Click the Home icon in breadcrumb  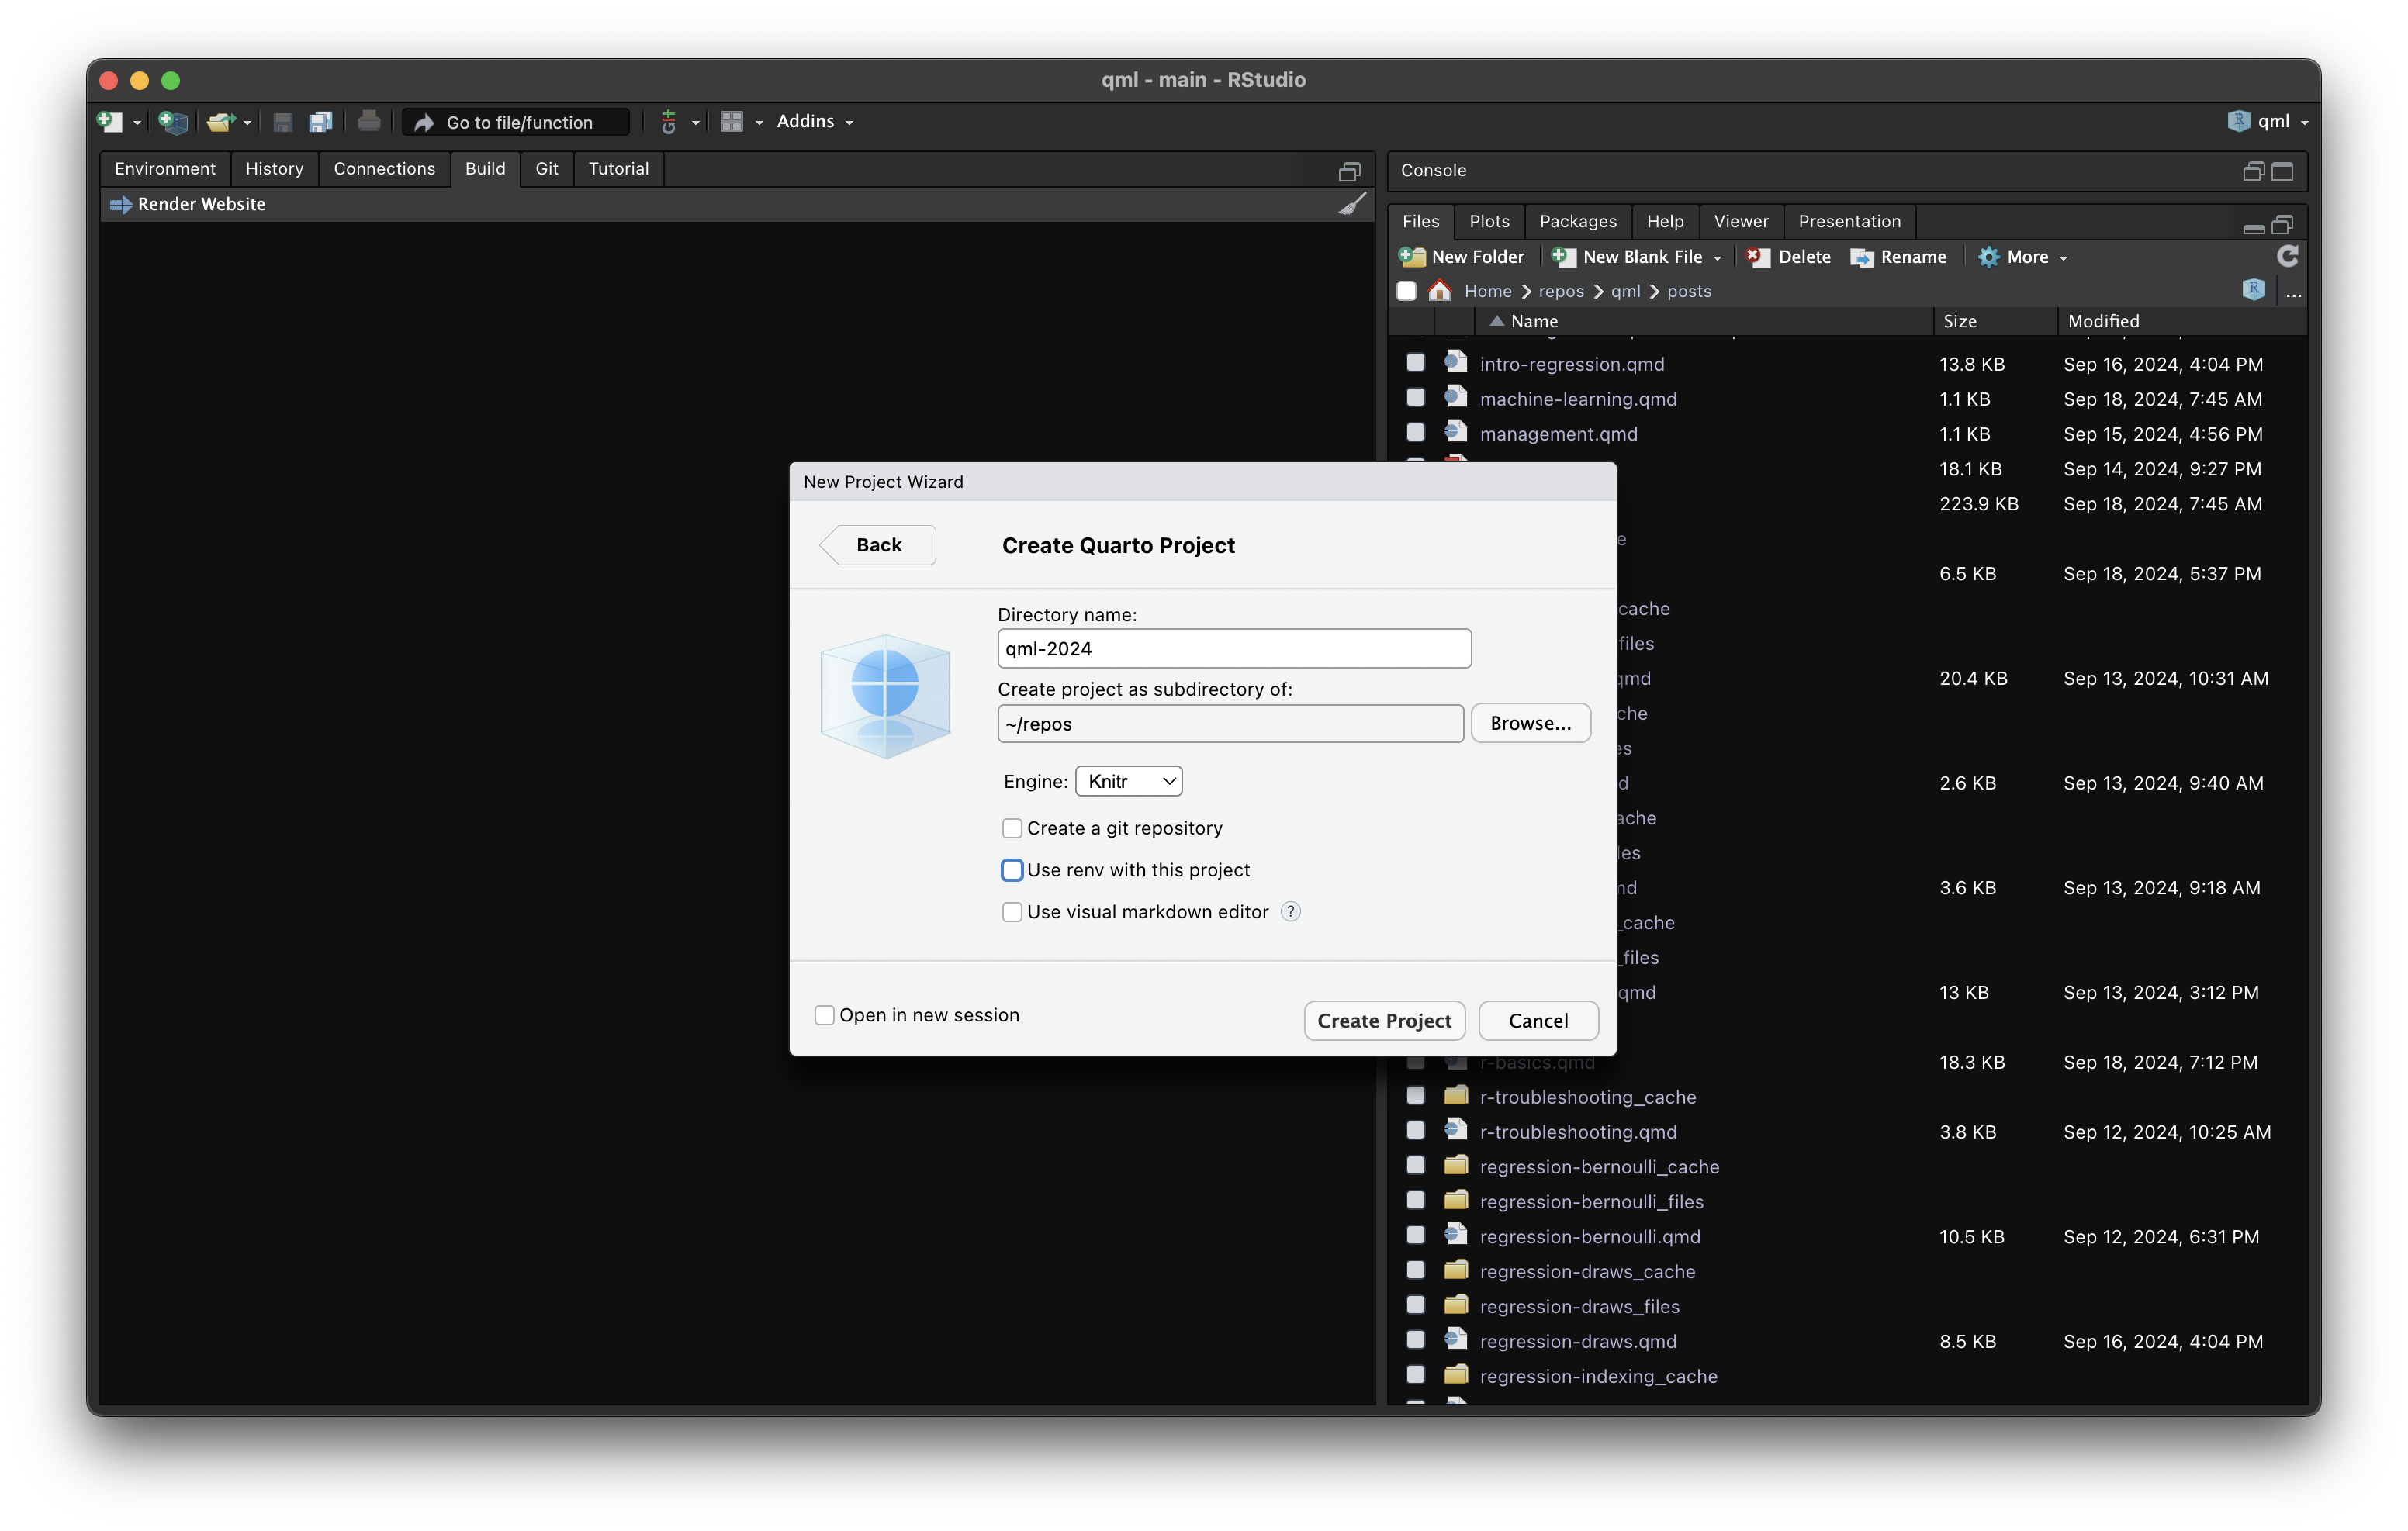click(x=1440, y=290)
